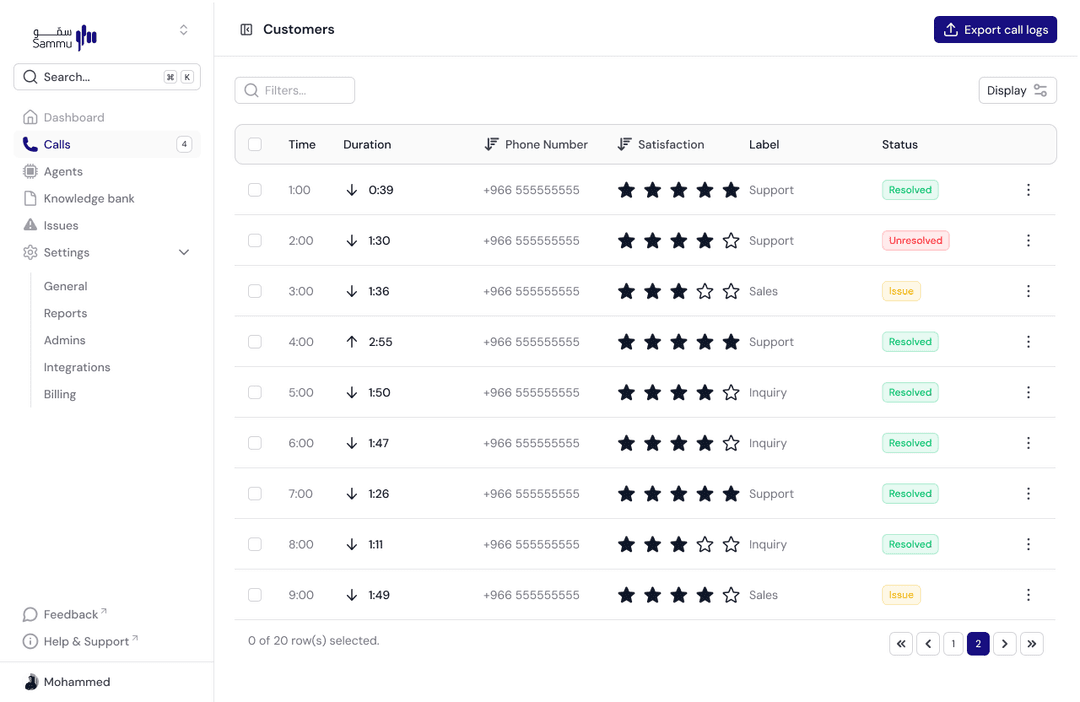Viewport: 1080px width, 702px height.
Task: Open the three-dot menu for the 1:00 call
Action: click(x=1028, y=190)
